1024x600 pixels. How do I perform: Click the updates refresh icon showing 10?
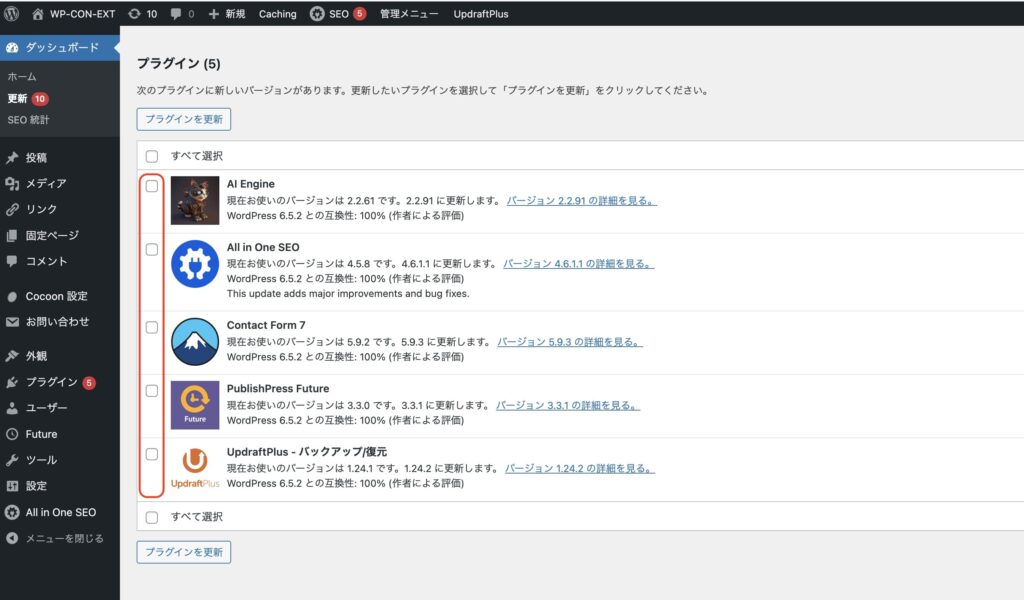coord(134,14)
